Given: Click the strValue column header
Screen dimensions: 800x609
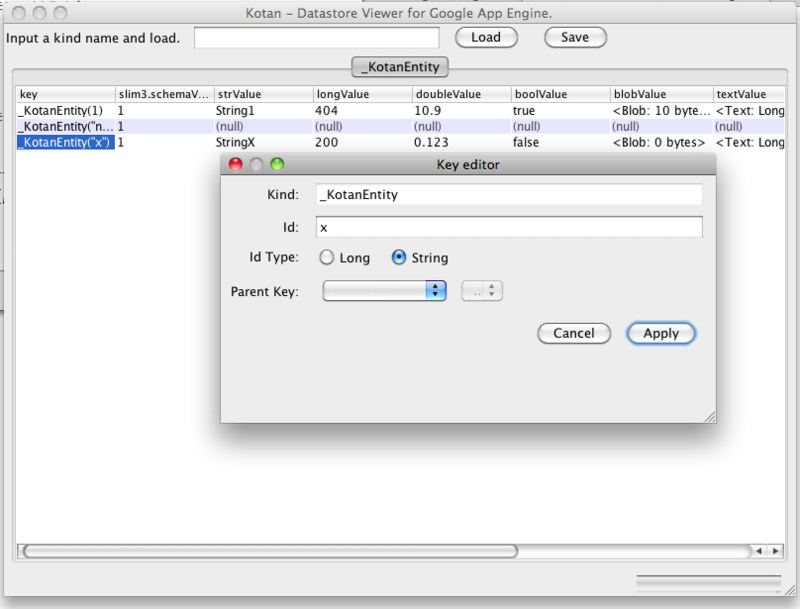Looking at the screenshot, I should [264, 94].
